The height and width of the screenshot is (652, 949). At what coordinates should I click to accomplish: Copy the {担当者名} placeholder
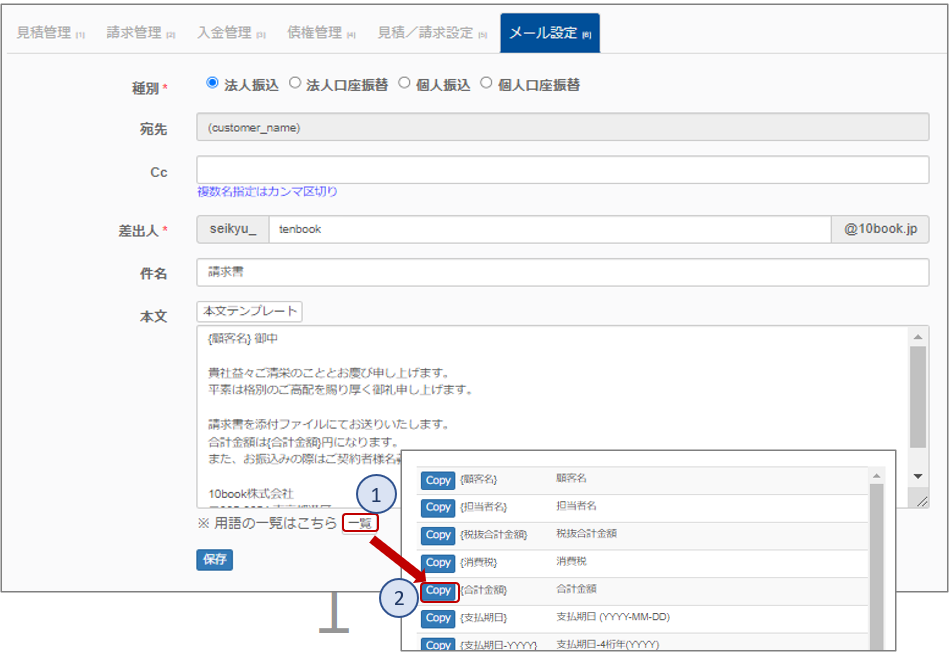click(438, 507)
